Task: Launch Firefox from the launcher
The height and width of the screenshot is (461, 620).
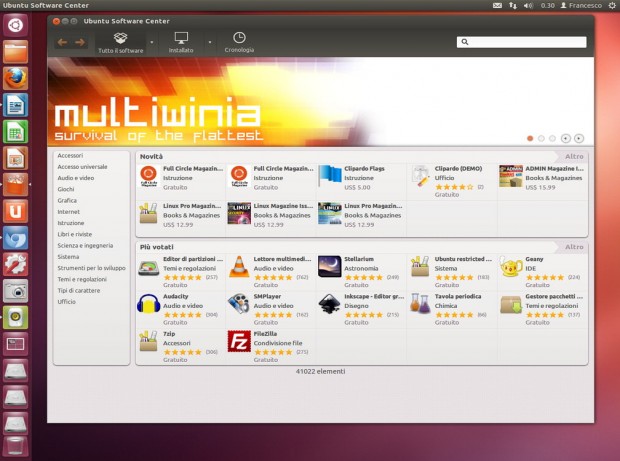Action: click(x=15, y=78)
